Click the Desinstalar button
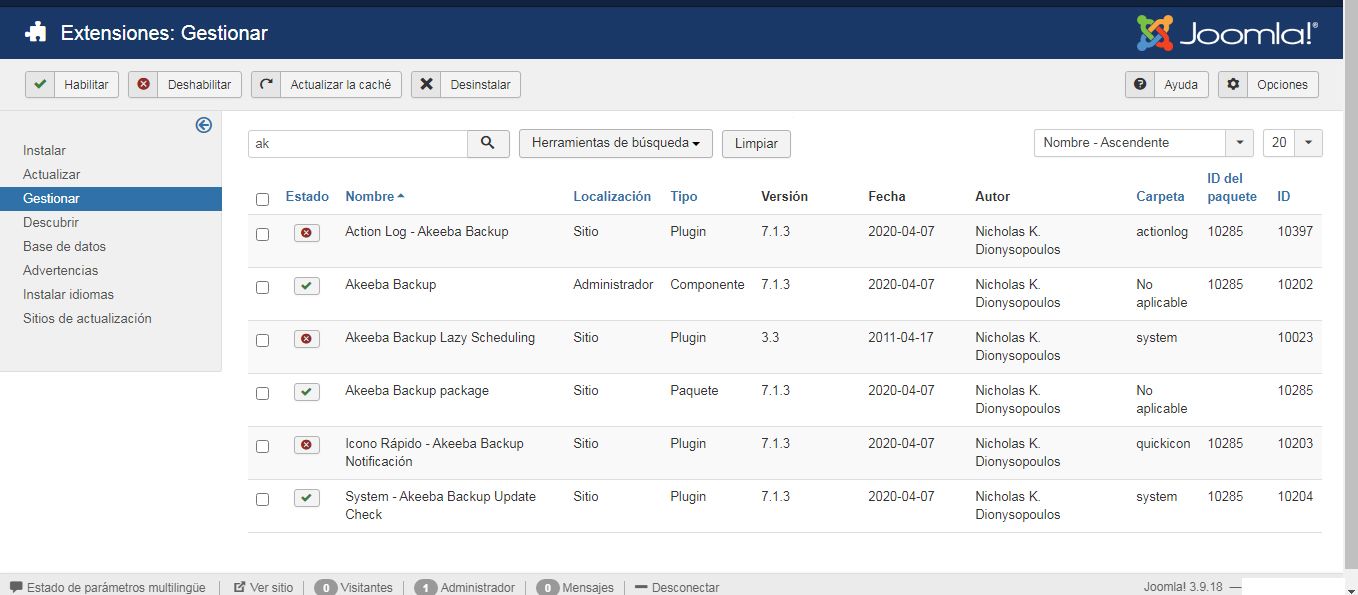This screenshot has height=595, width=1358. click(x=466, y=85)
